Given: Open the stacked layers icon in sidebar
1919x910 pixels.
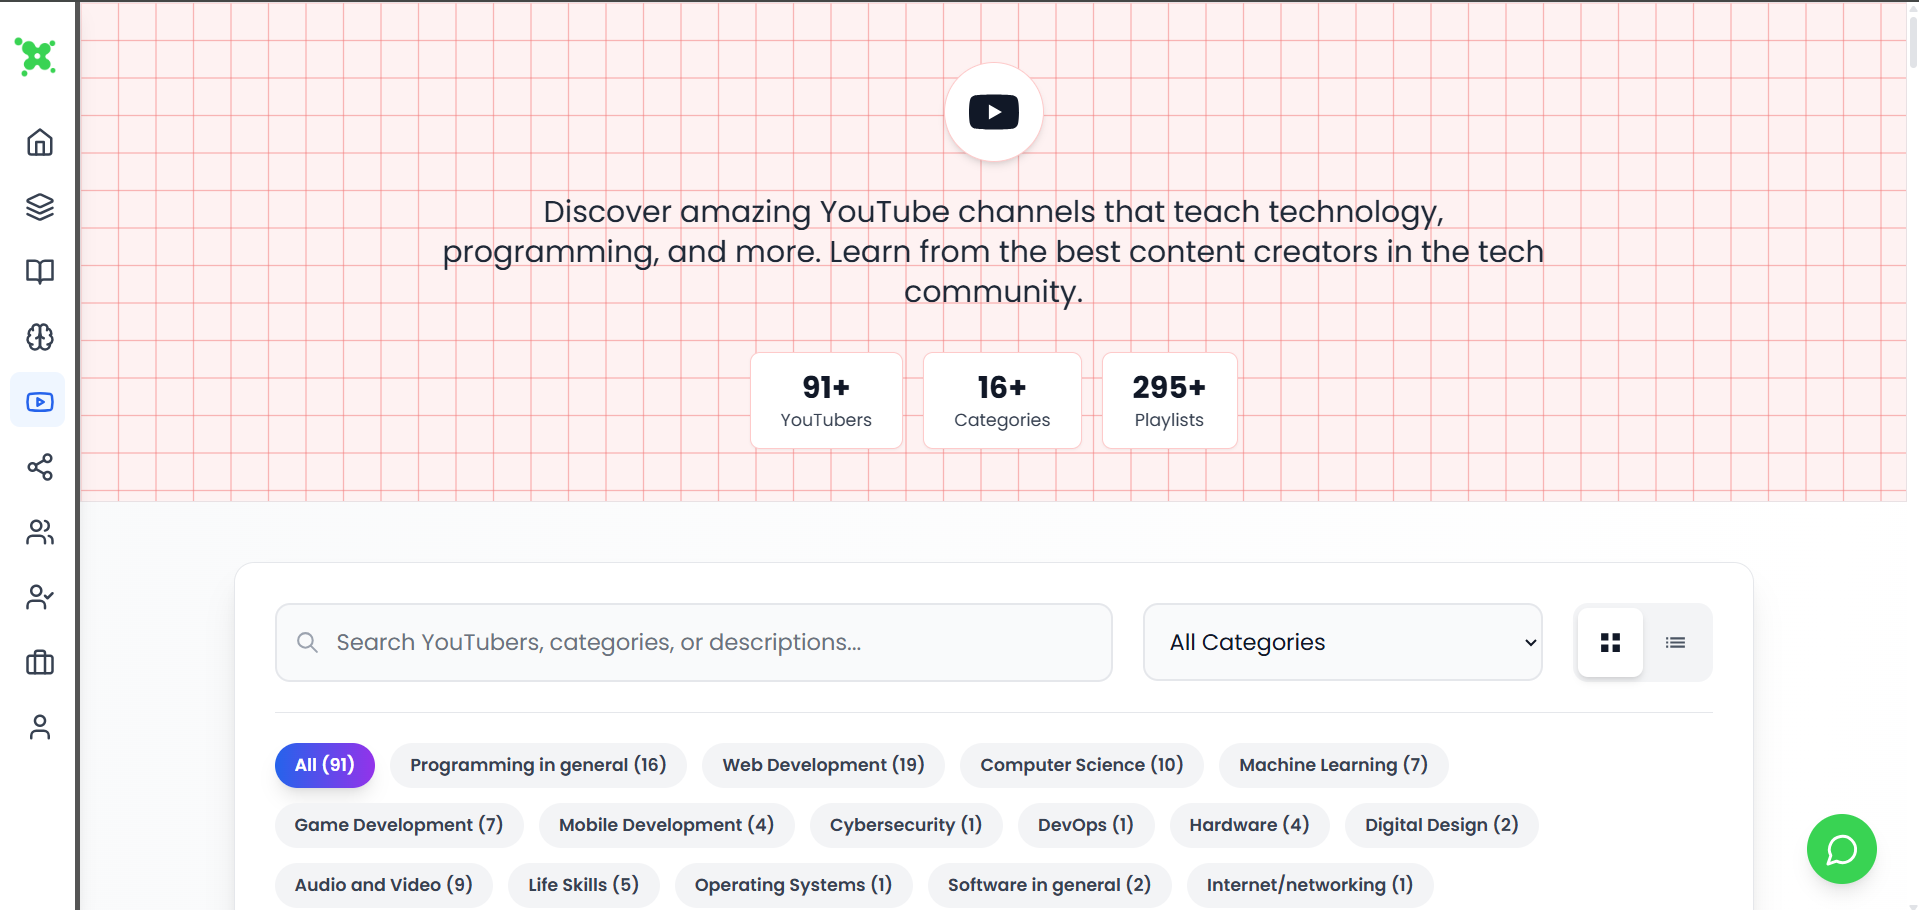Looking at the screenshot, I should pos(39,207).
